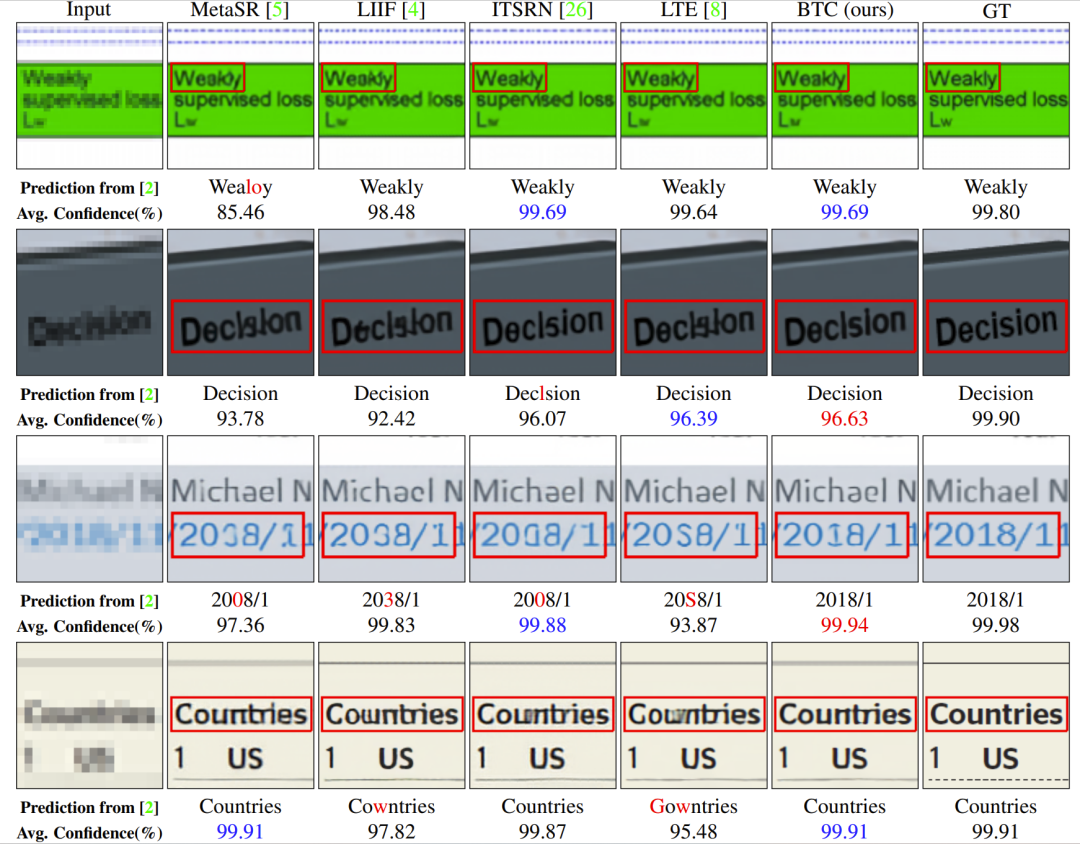Select the GT 'Decision' image
The height and width of the screenshot is (844, 1080).
996,302
